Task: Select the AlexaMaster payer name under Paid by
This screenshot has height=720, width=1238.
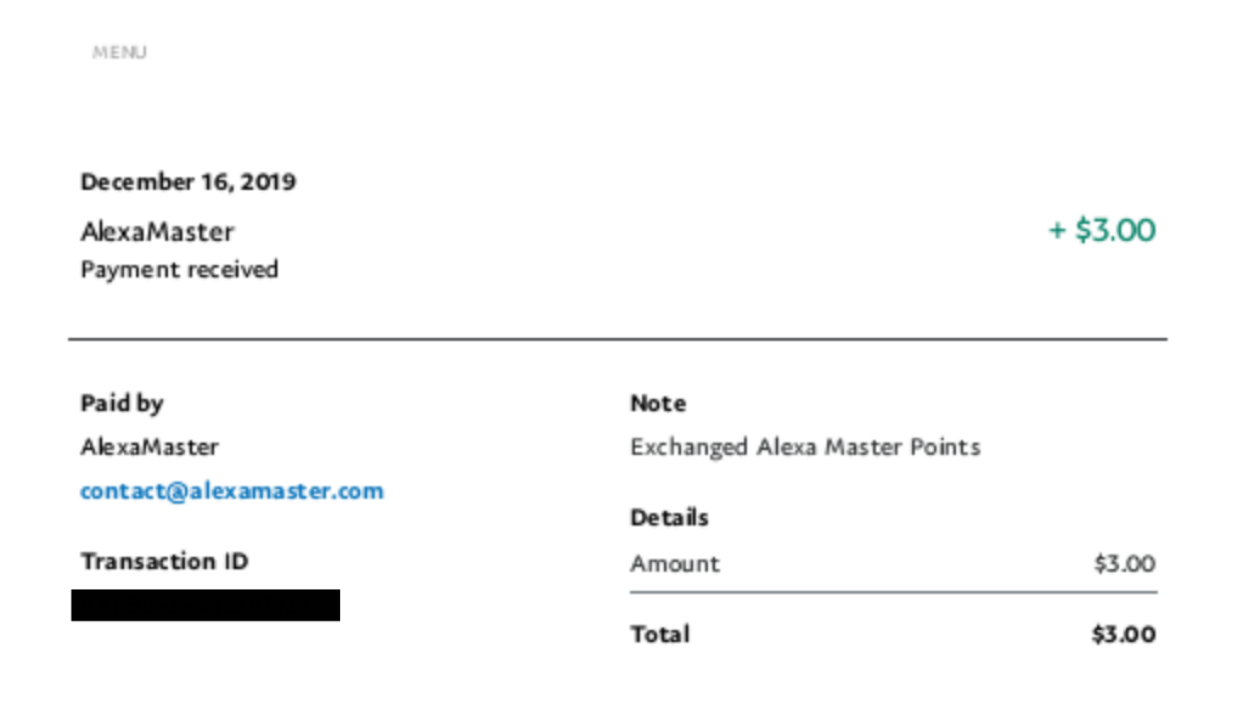Action: pyautogui.click(x=149, y=447)
